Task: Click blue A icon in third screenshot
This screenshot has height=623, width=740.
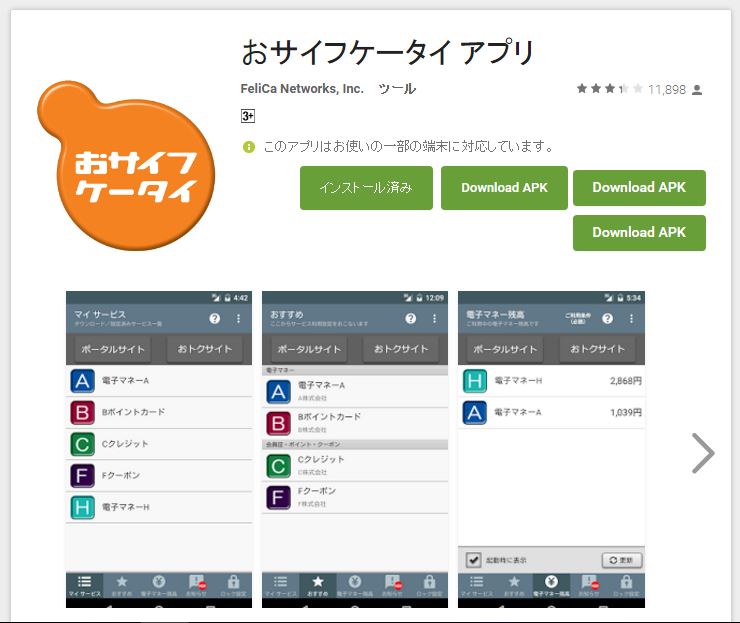Action: 475,413
